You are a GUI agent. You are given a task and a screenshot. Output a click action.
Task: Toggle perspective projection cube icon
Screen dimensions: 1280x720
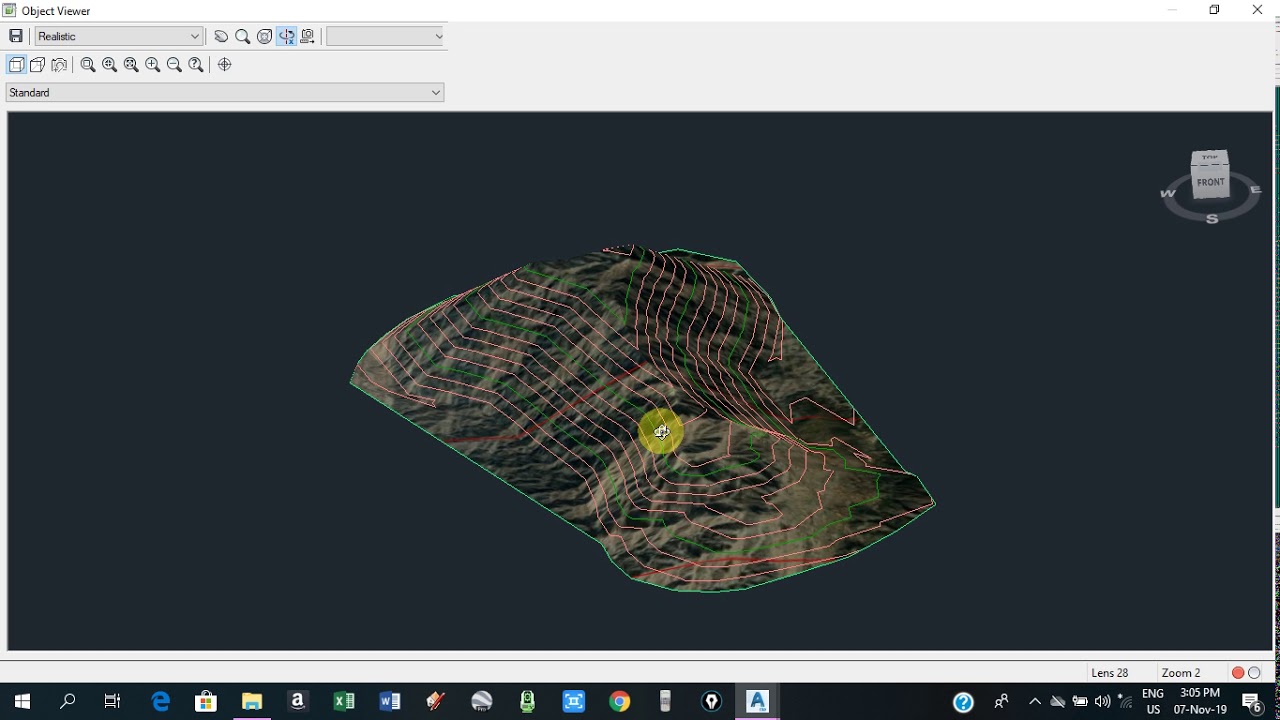click(x=38, y=65)
